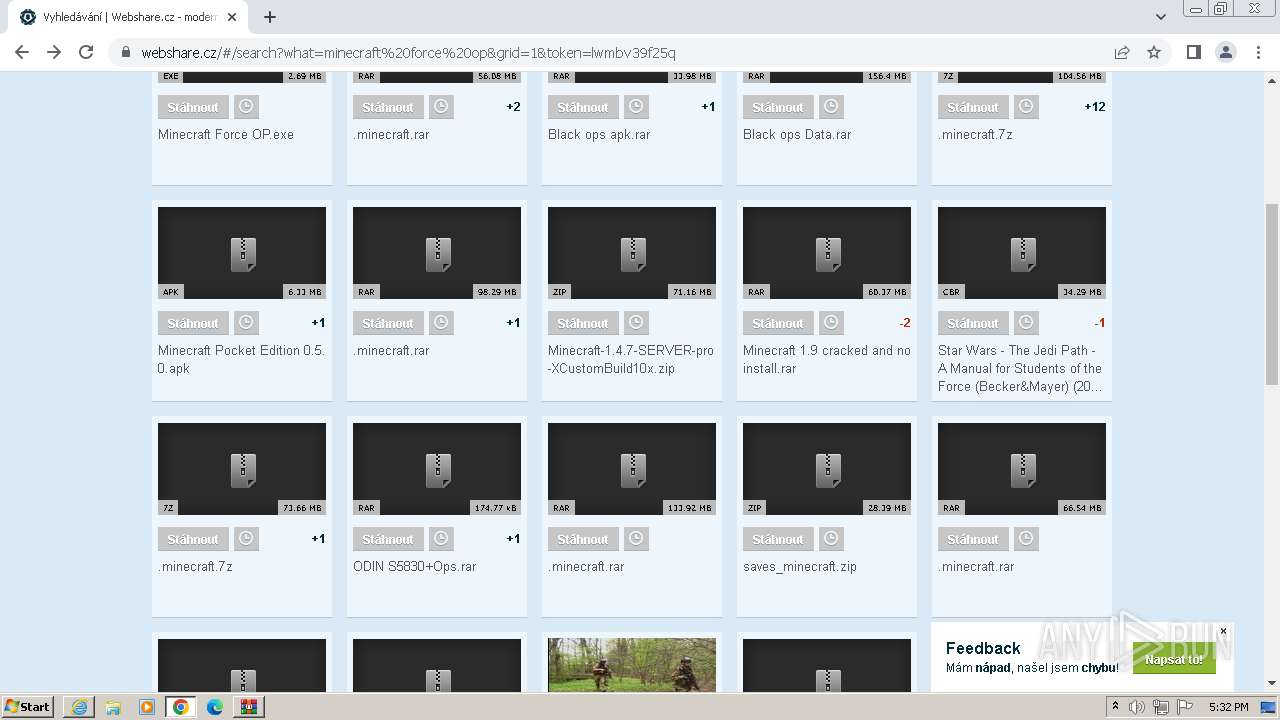Click clock icon for ODIN S5830+Ops.rar

pos(441,539)
